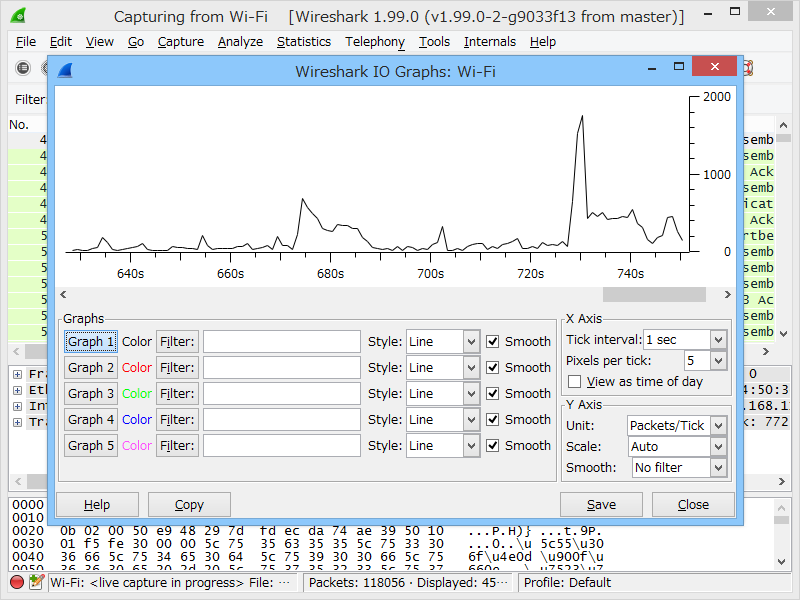
Task: Open the Telephony menu
Action: [375, 41]
